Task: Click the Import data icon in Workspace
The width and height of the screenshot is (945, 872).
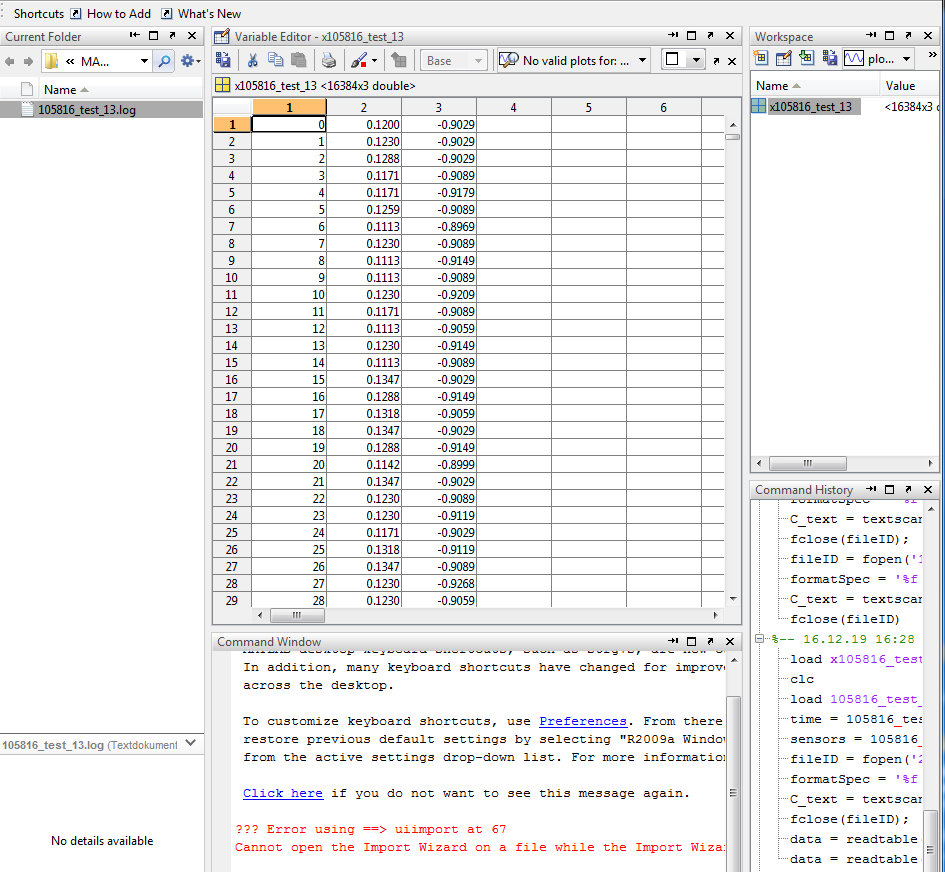Action: 806,59
